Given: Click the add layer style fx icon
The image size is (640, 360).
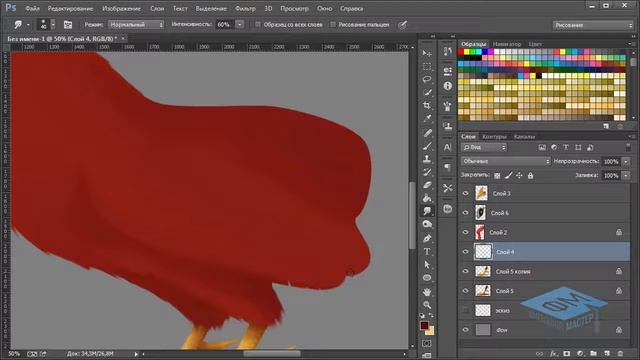Looking at the screenshot, I should pos(553,353).
